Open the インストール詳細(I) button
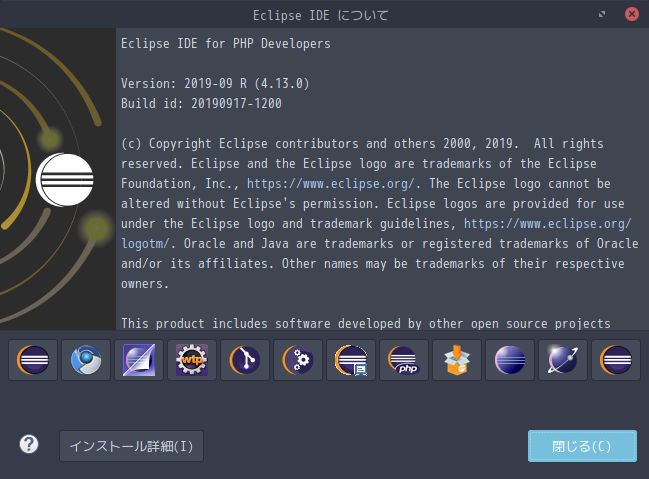 tap(131, 446)
